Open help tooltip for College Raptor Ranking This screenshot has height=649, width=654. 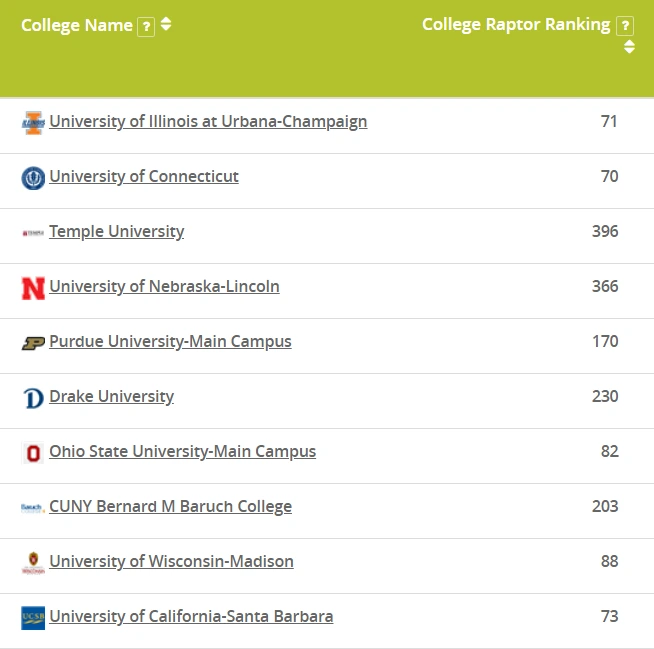coord(625,26)
